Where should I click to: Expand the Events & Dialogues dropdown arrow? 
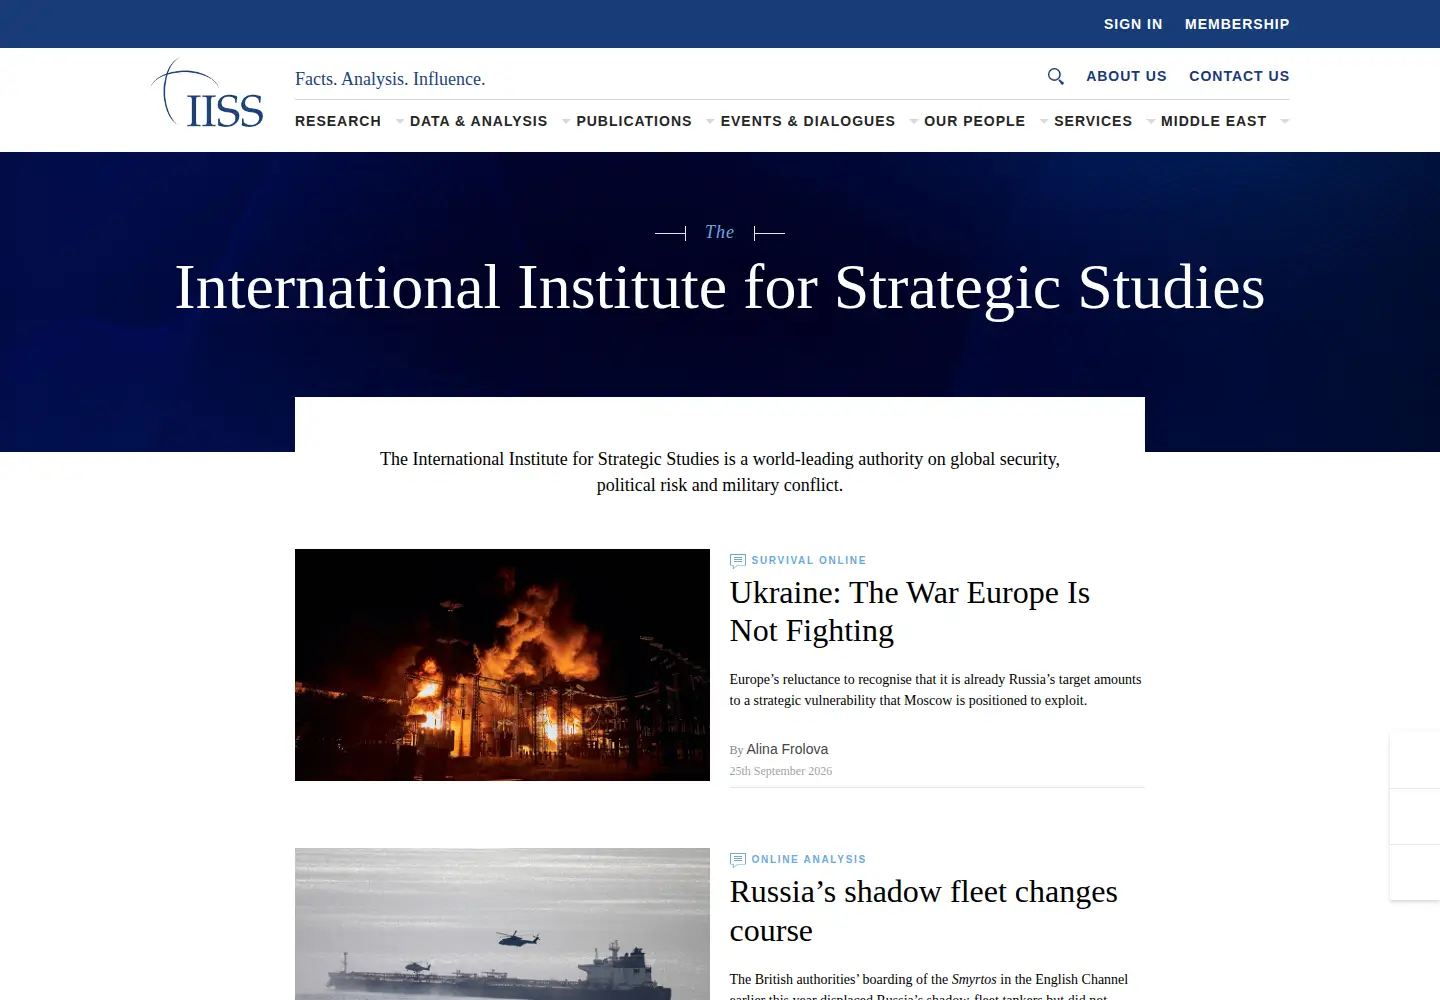tap(914, 122)
